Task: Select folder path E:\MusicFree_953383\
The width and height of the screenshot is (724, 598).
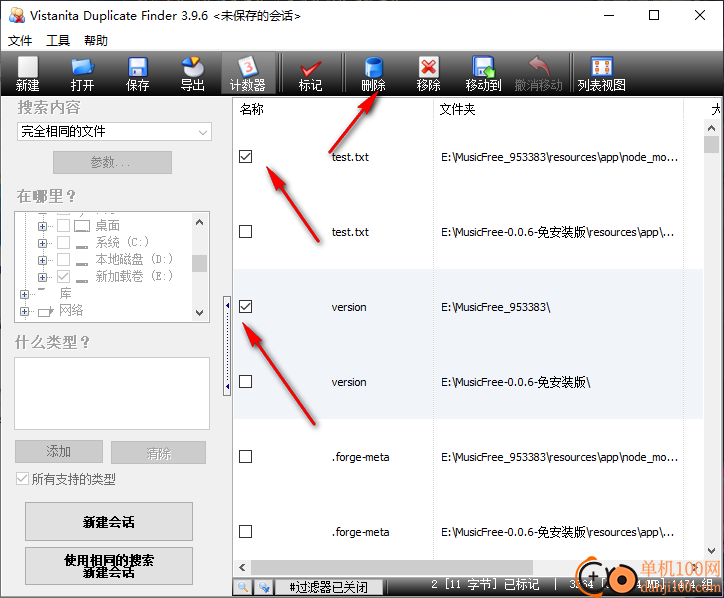Action: pyautogui.click(x=495, y=307)
